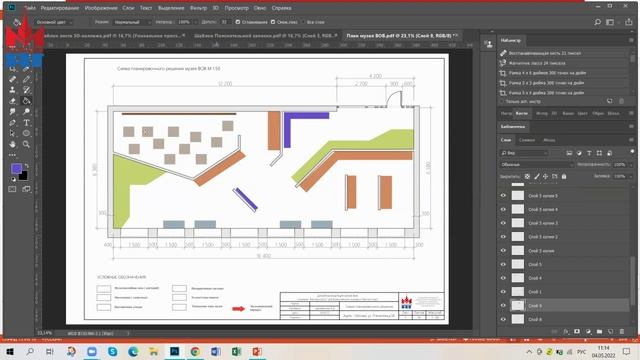
Task: Click the black background color swatch
Action: (23, 176)
